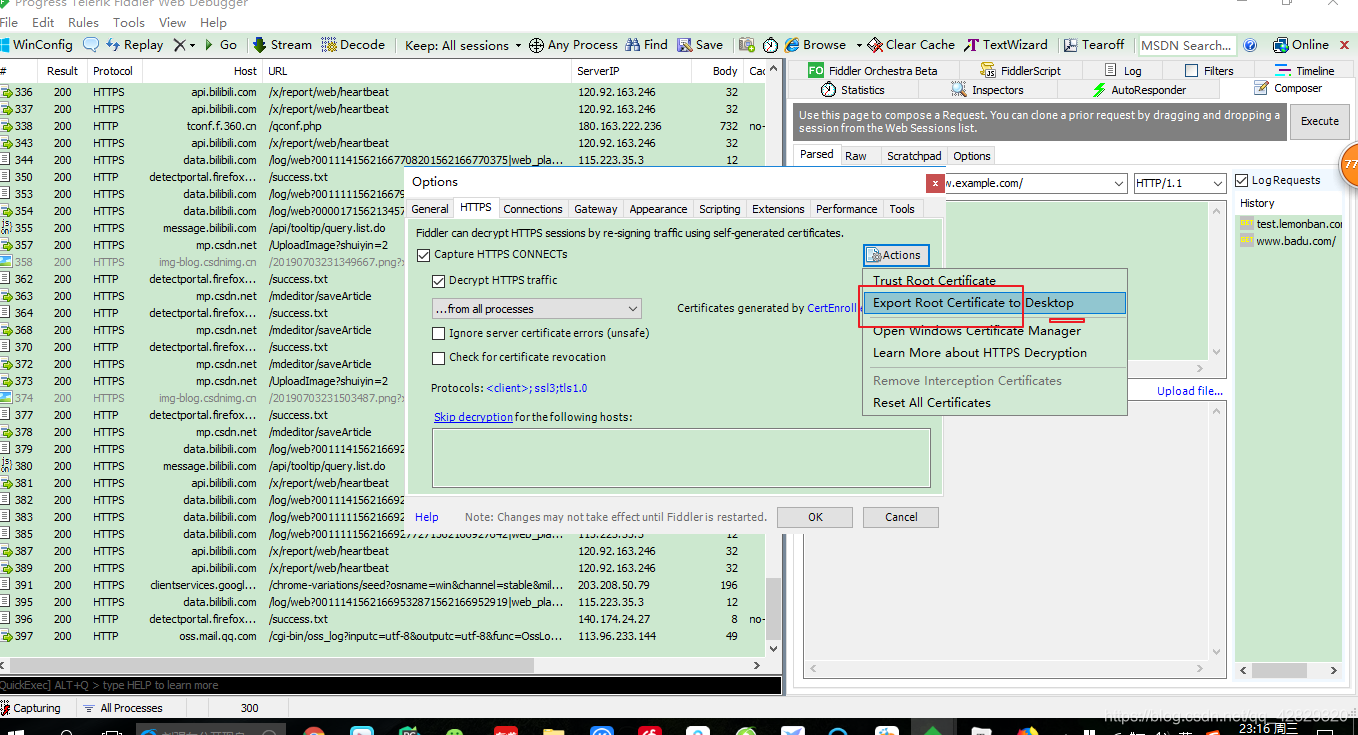Viewport: 1358px width, 735px height.
Task: Click the Actions button
Action: [897, 255]
